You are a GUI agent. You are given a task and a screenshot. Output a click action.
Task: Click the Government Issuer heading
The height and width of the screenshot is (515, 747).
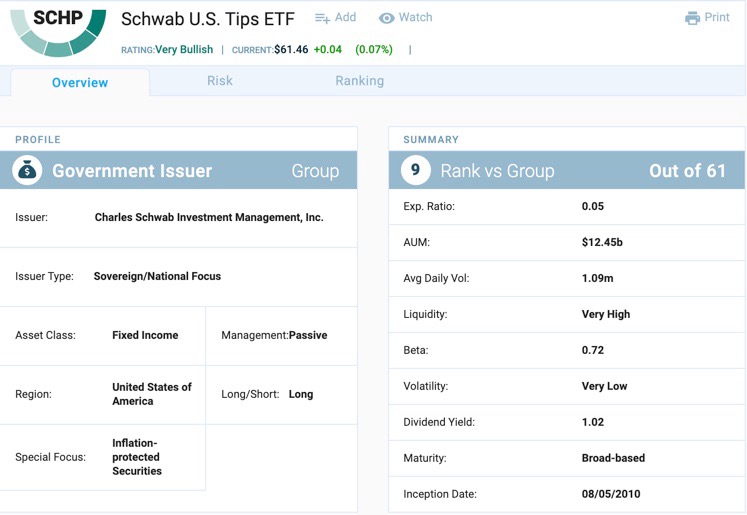click(132, 171)
